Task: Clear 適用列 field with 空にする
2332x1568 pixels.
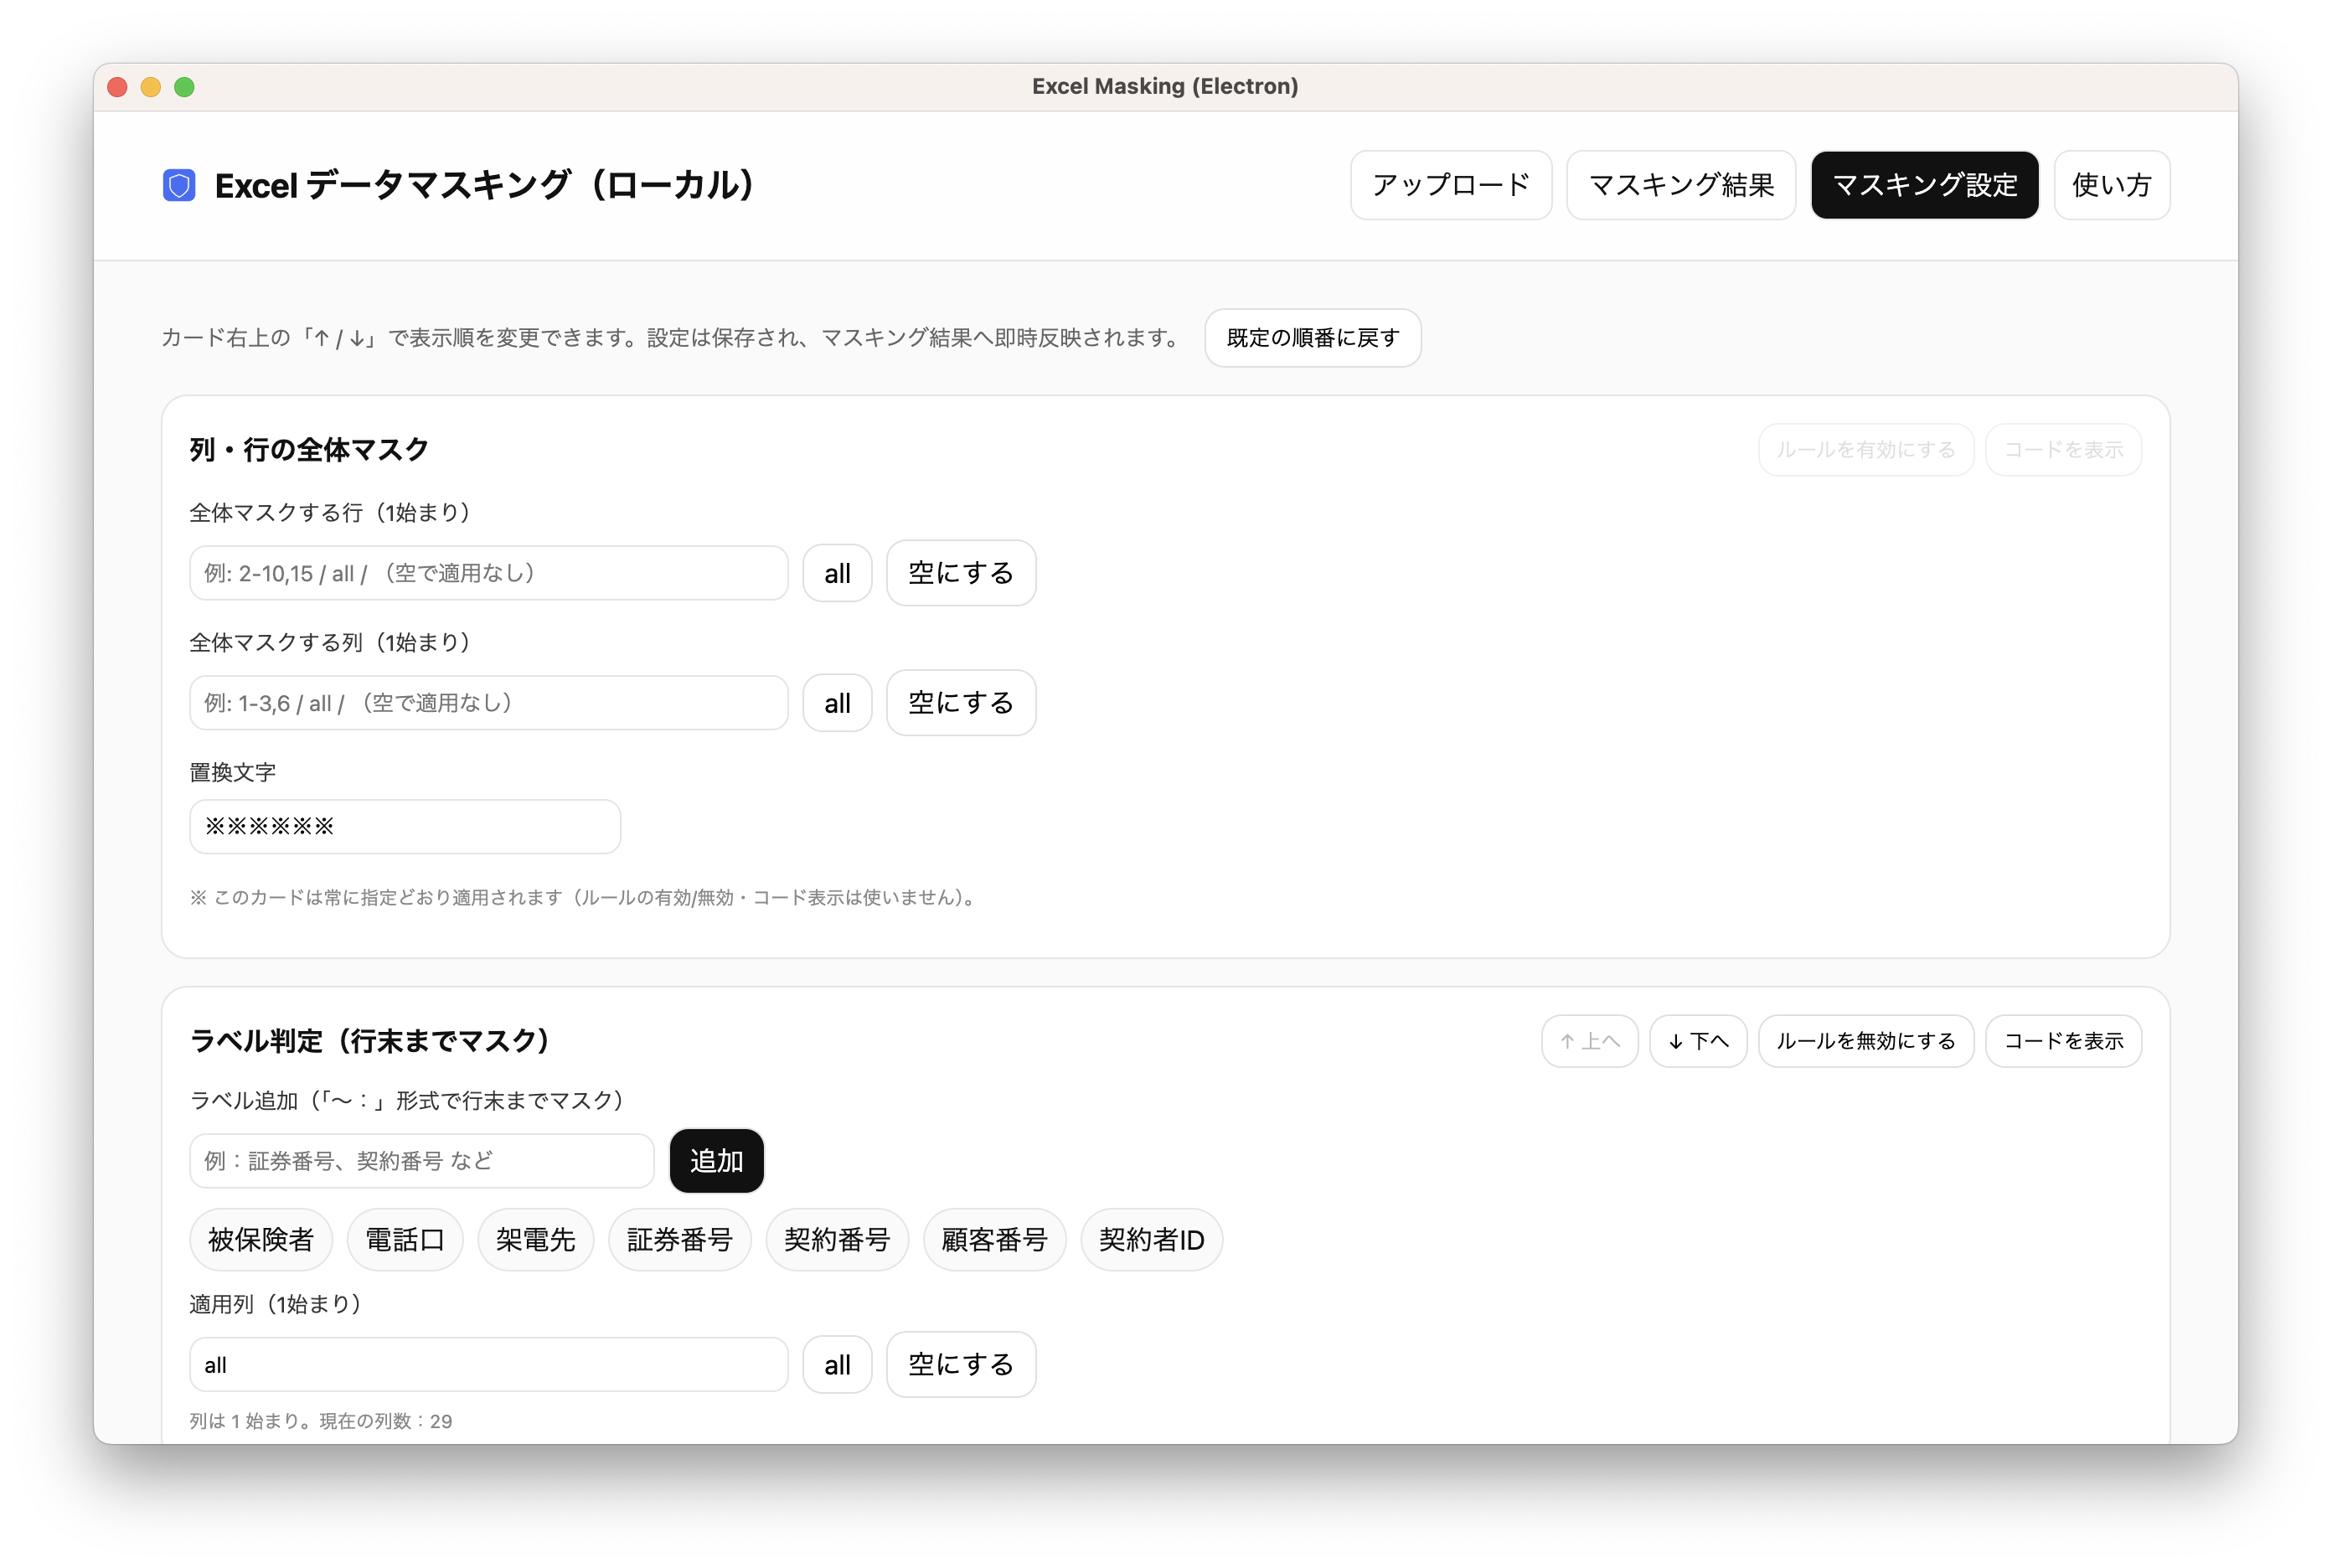Action: point(960,1364)
